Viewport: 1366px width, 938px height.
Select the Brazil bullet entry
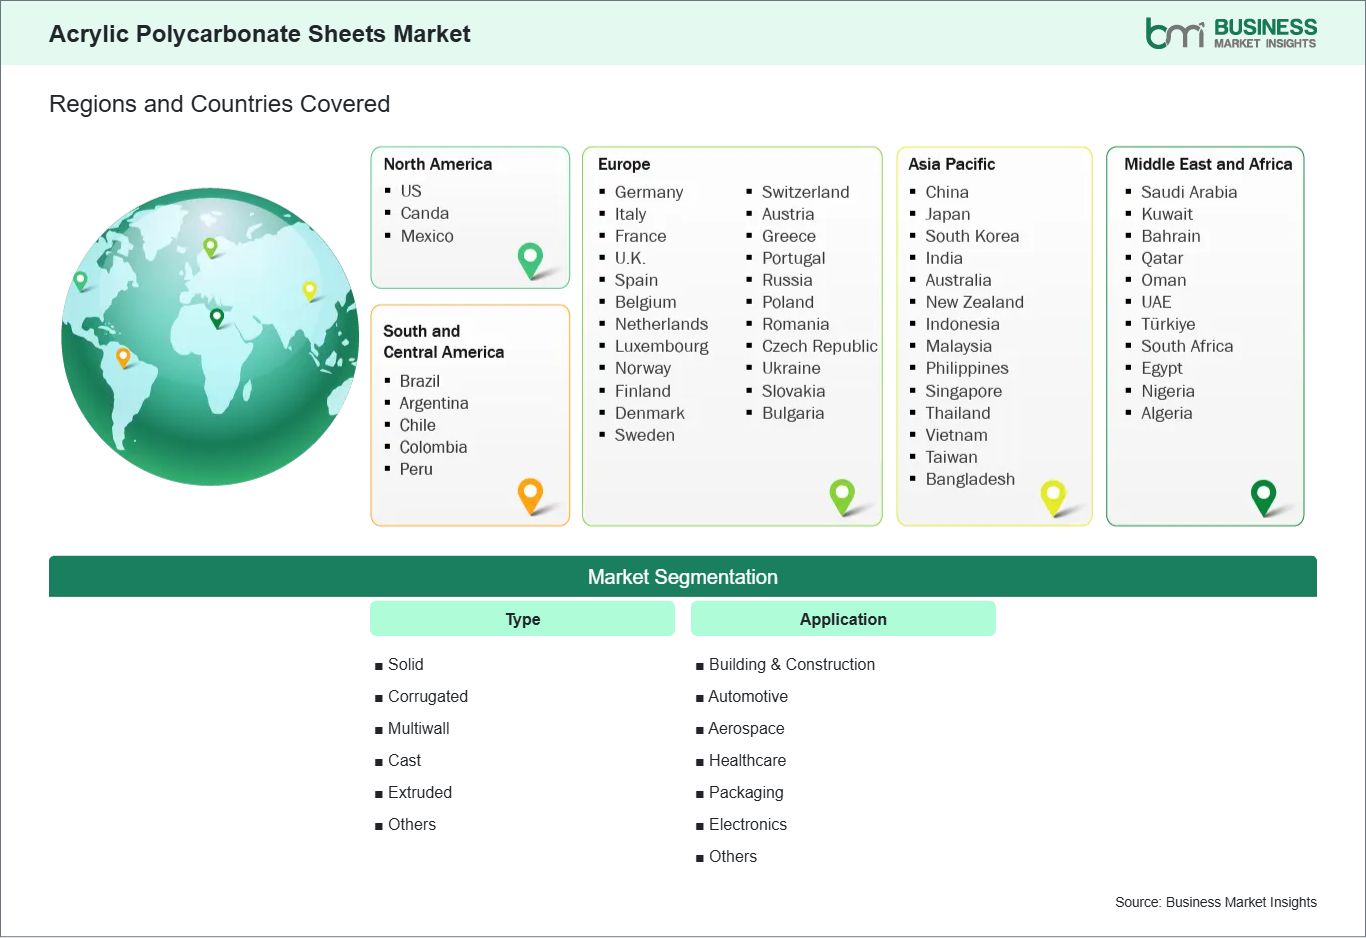click(419, 381)
